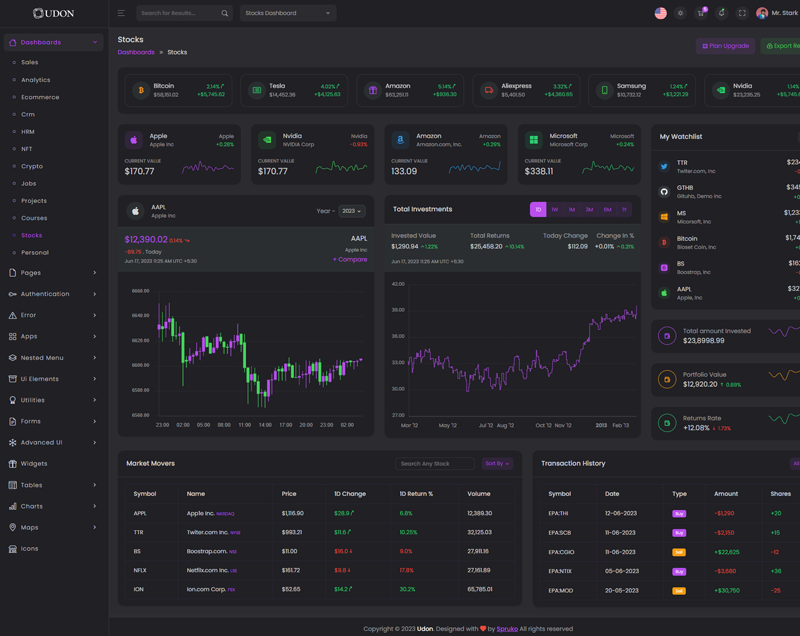Open the US flag language selector

(660, 13)
